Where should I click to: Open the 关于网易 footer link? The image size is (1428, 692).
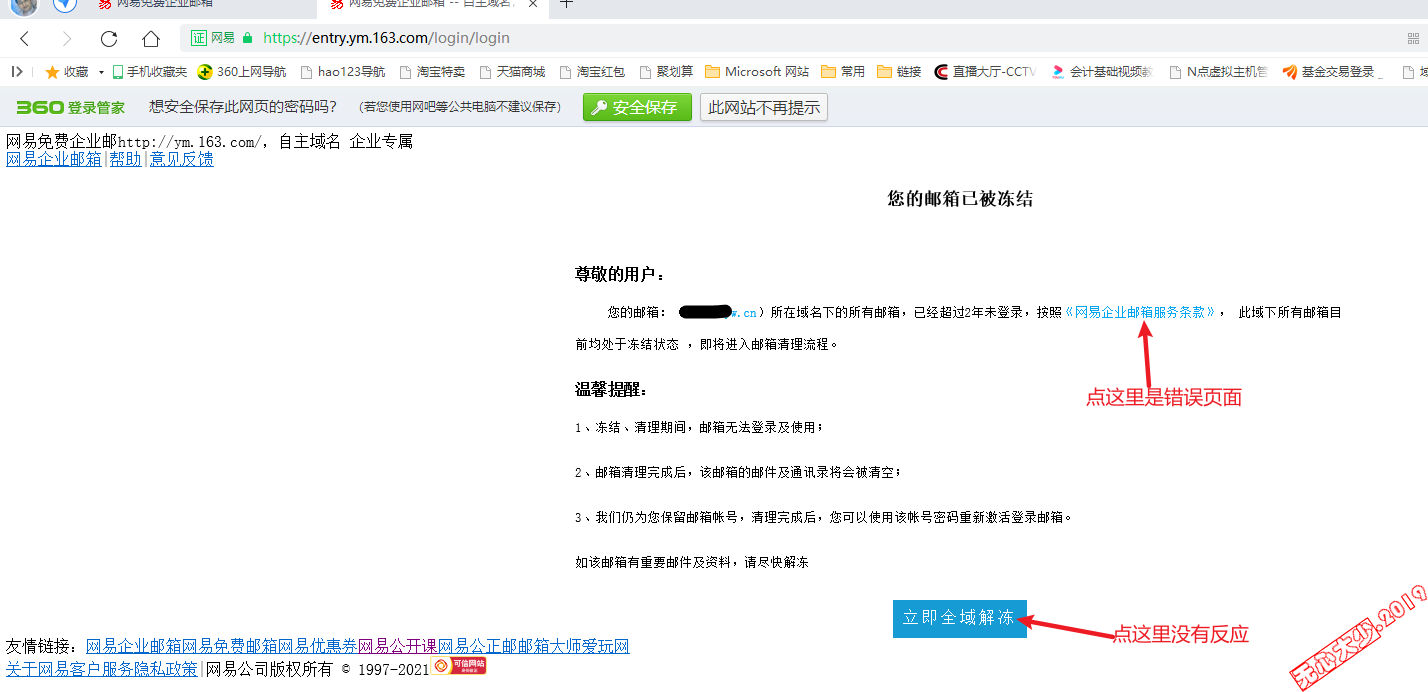click(x=38, y=669)
